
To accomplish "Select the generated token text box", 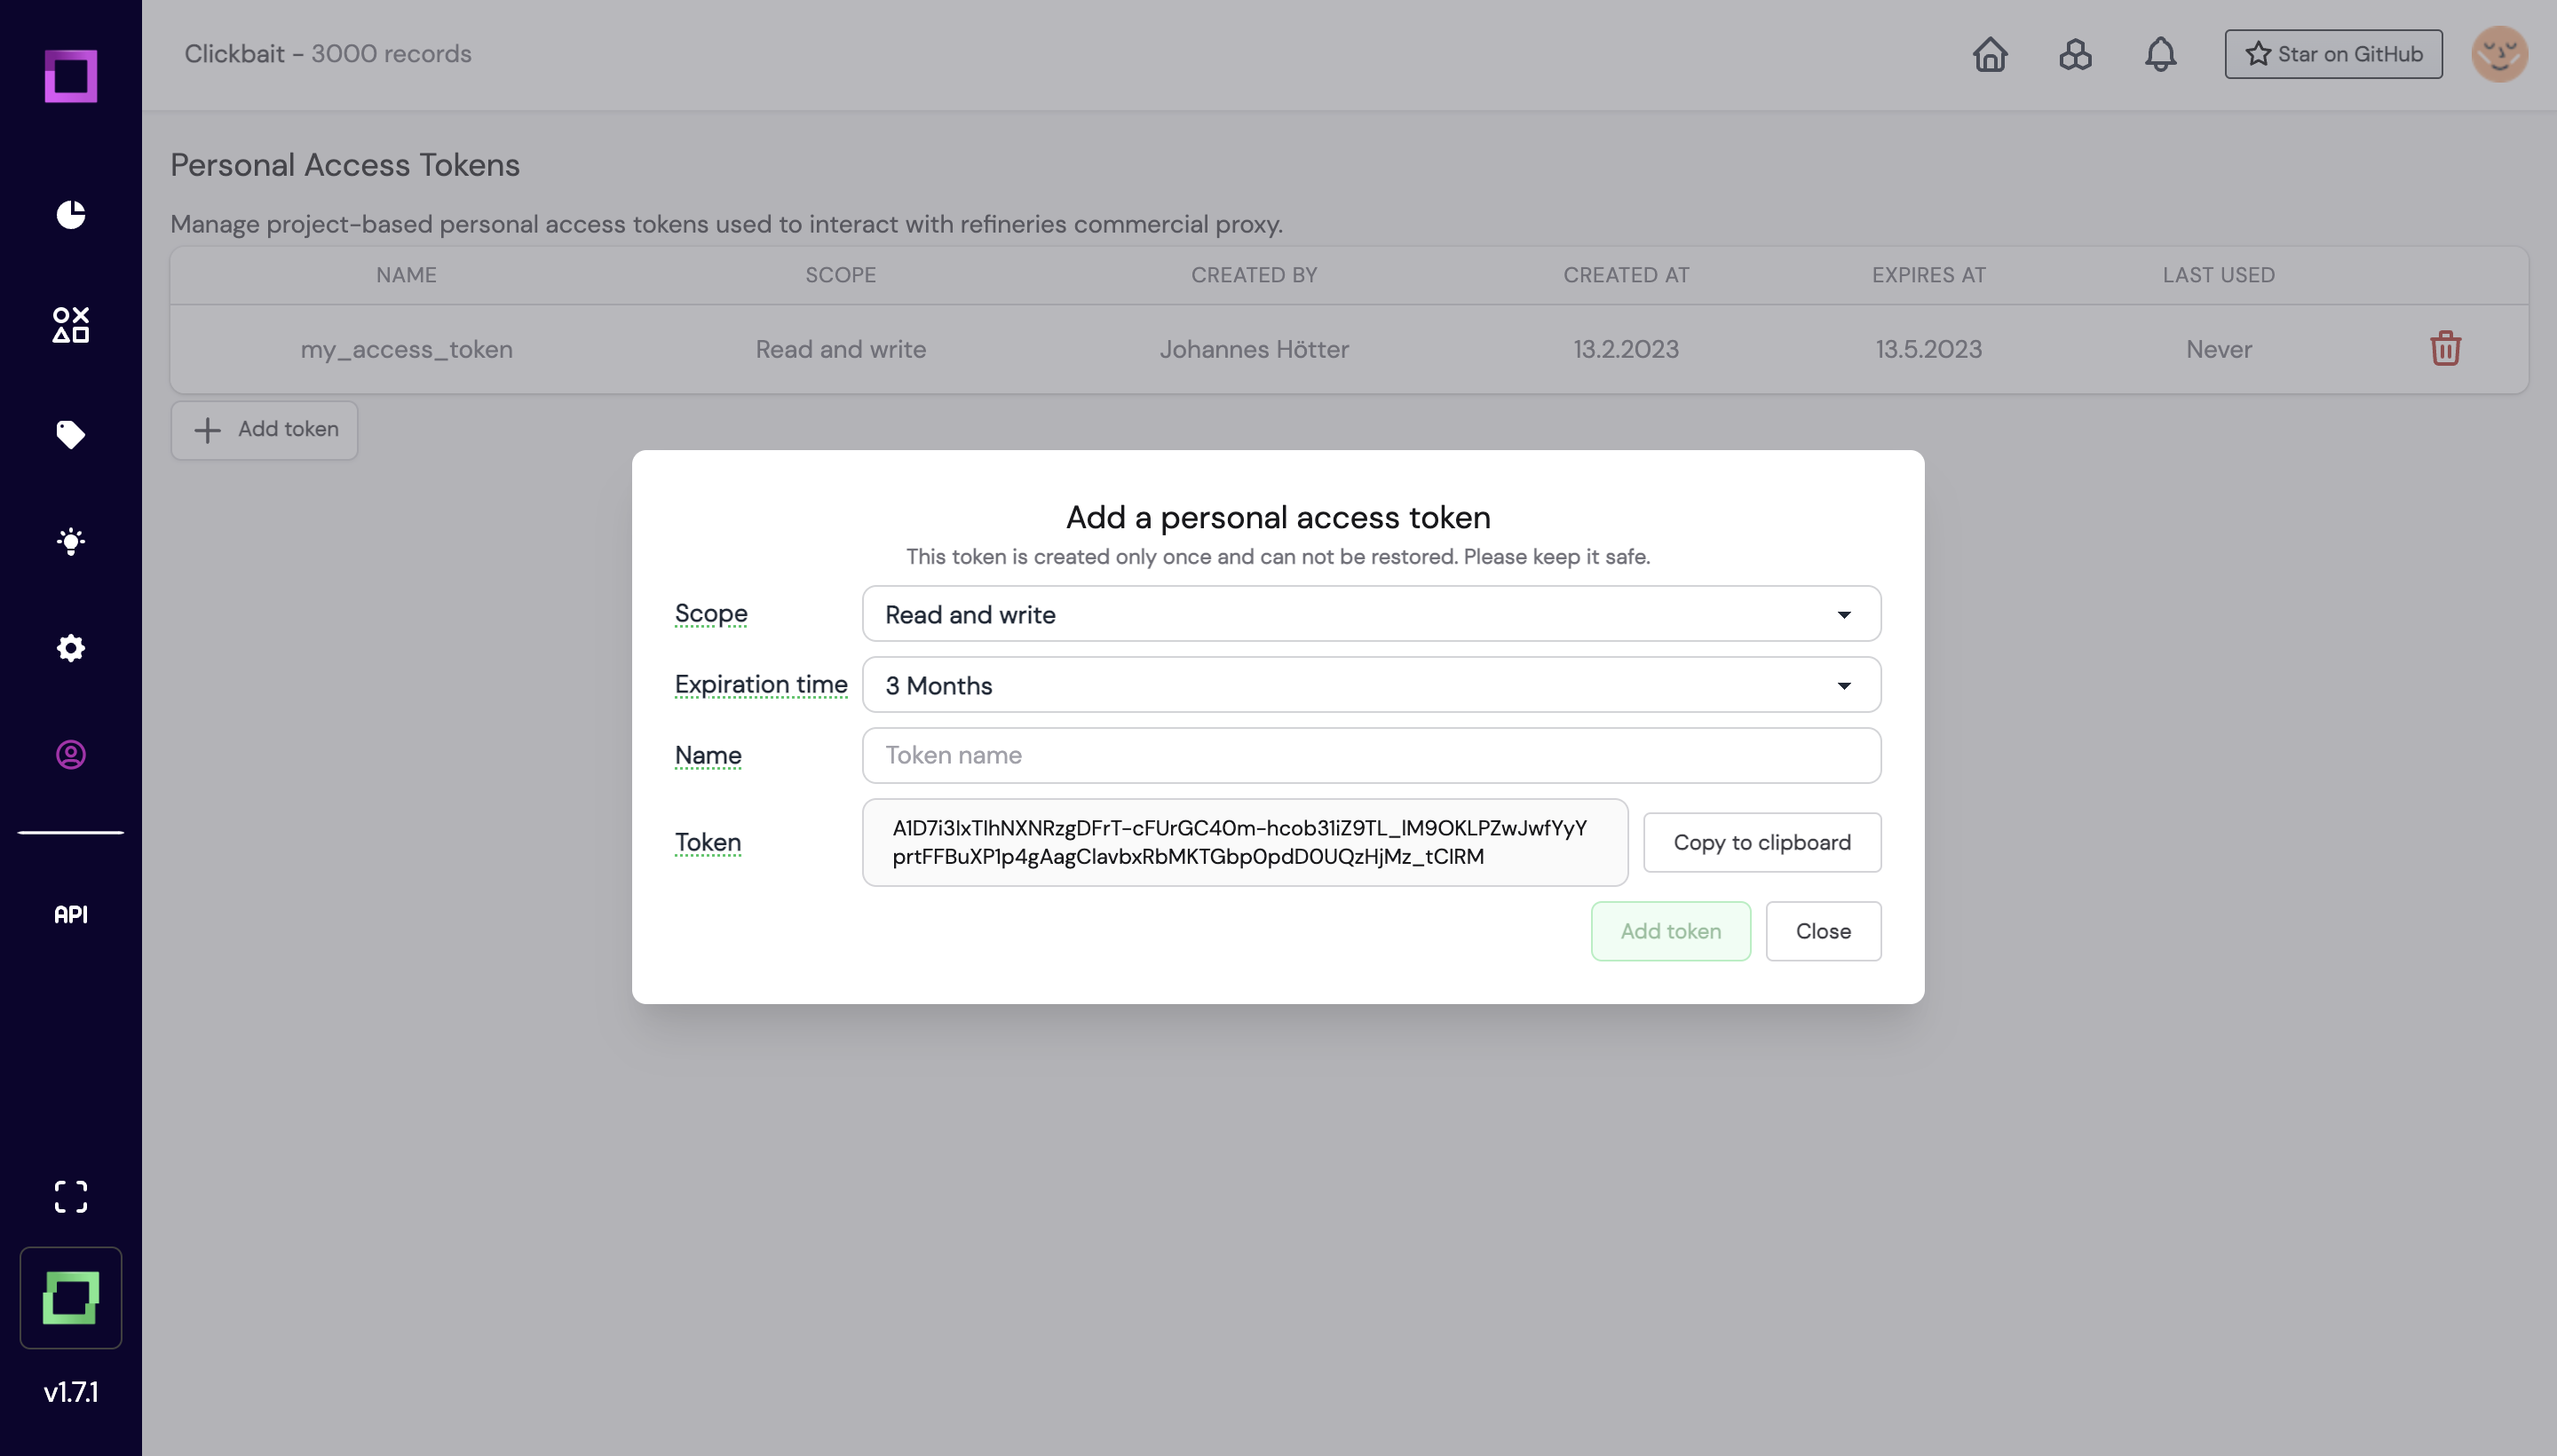I will 1245,842.
